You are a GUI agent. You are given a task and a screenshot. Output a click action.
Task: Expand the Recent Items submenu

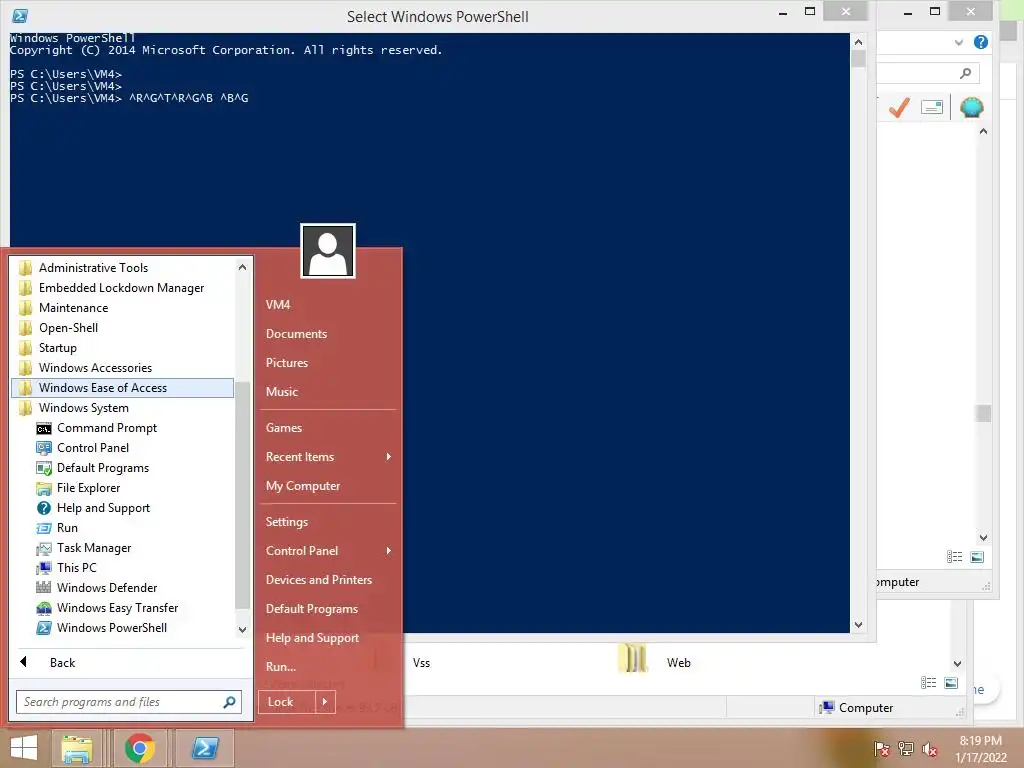328,457
